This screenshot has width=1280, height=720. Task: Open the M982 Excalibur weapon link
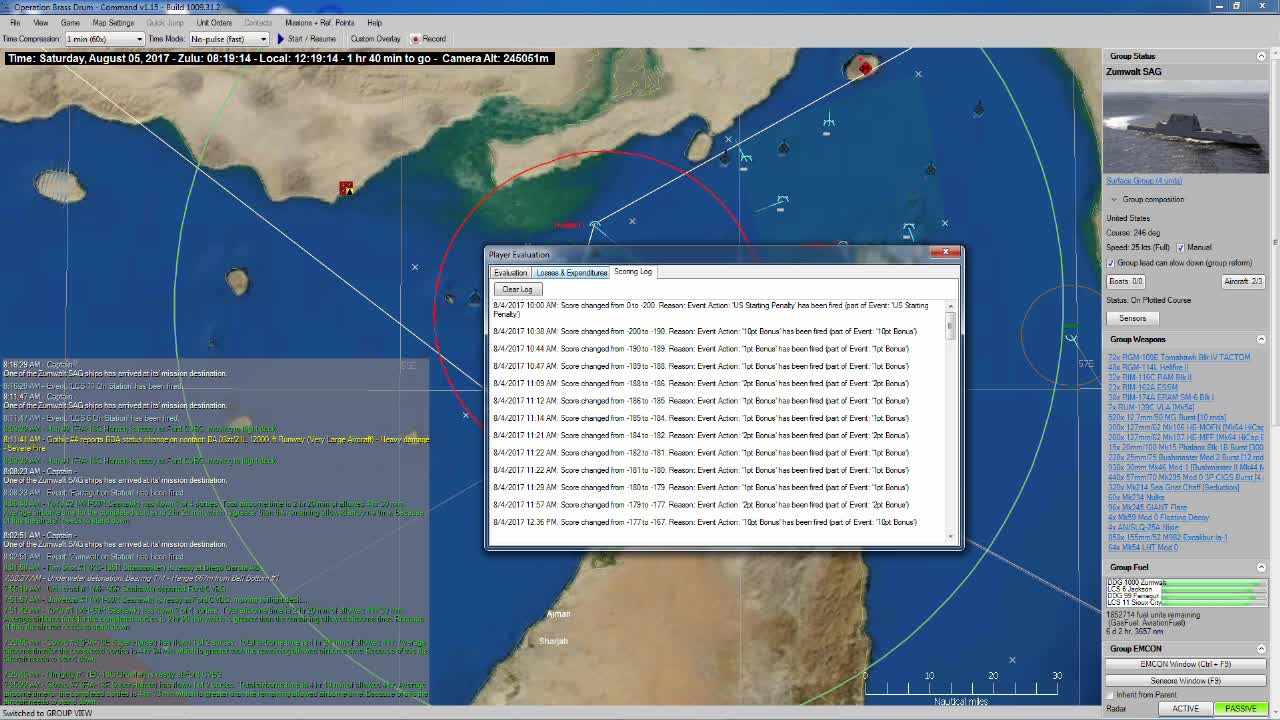click(x=1167, y=537)
